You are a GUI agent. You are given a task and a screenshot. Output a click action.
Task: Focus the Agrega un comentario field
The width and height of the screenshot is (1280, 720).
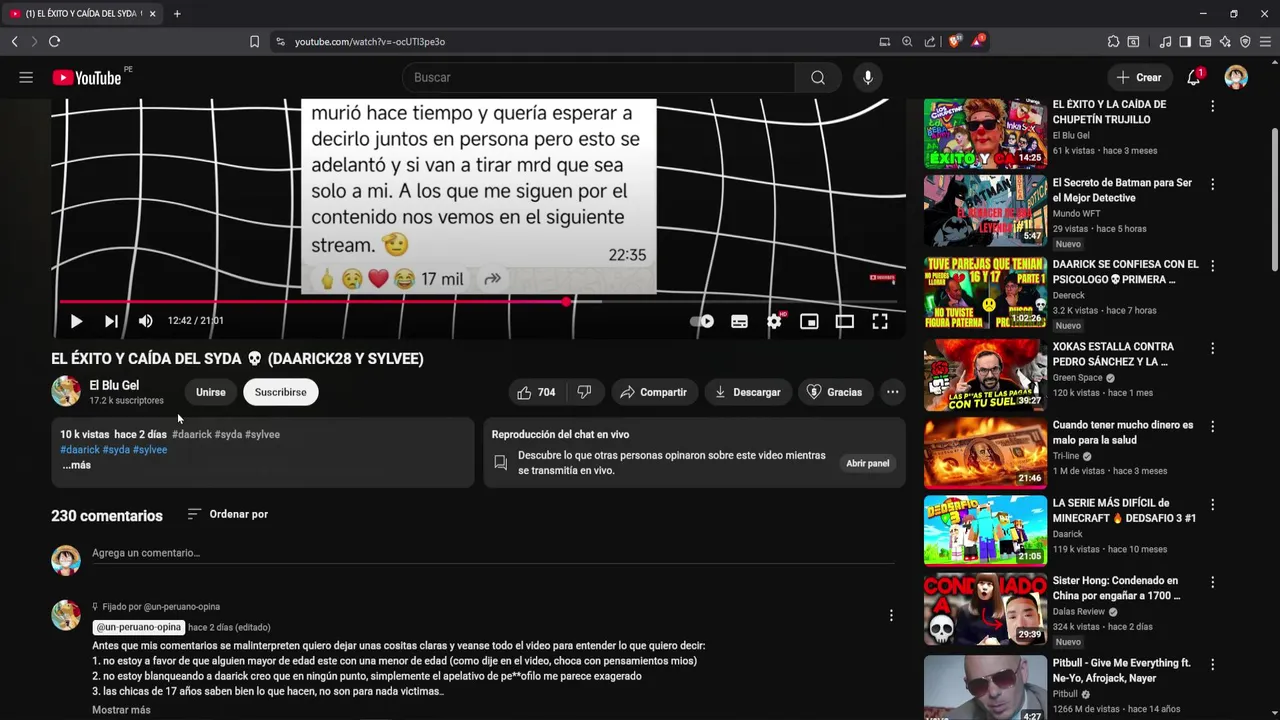pos(493,553)
